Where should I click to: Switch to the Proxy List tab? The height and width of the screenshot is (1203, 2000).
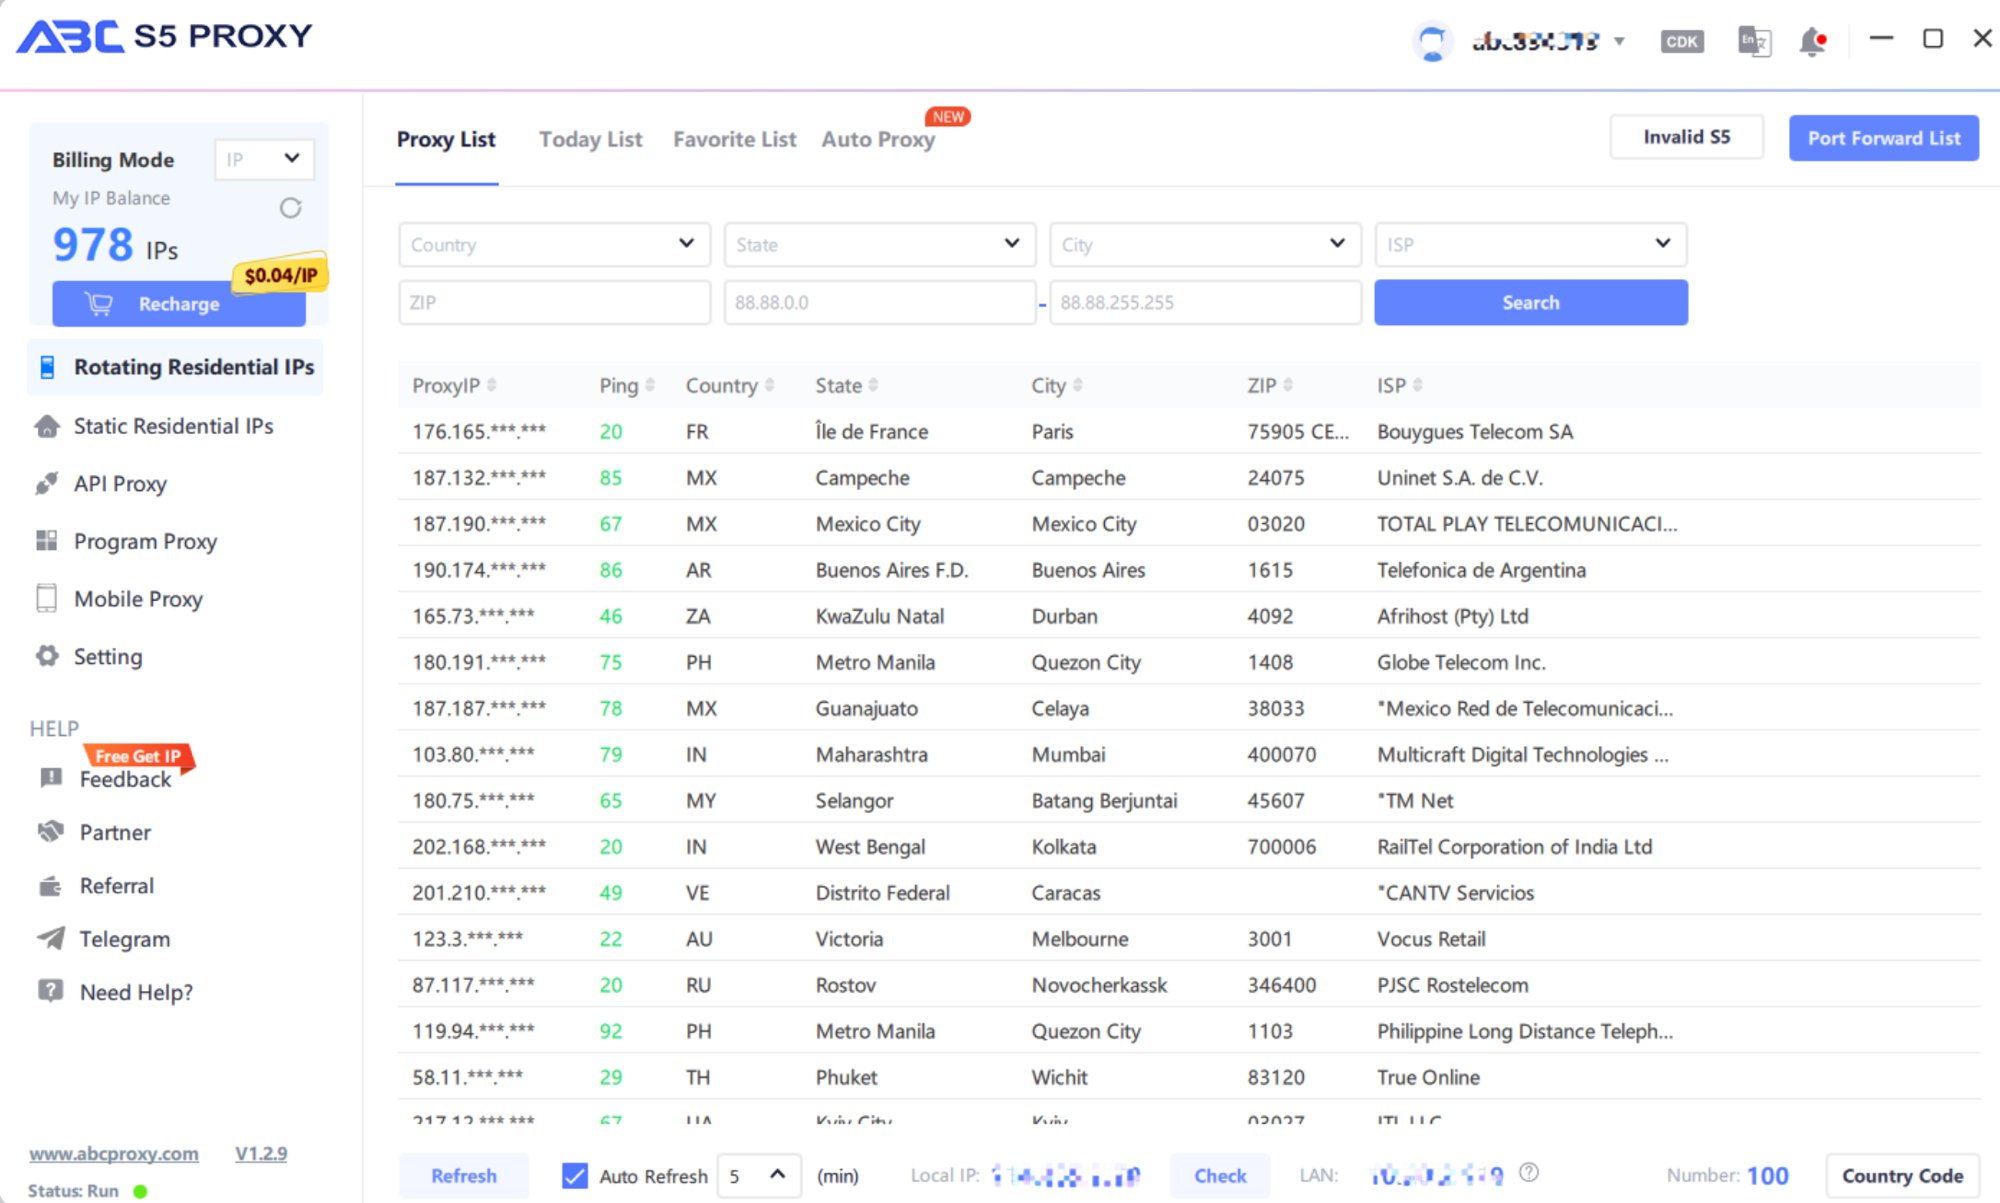point(446,140)
